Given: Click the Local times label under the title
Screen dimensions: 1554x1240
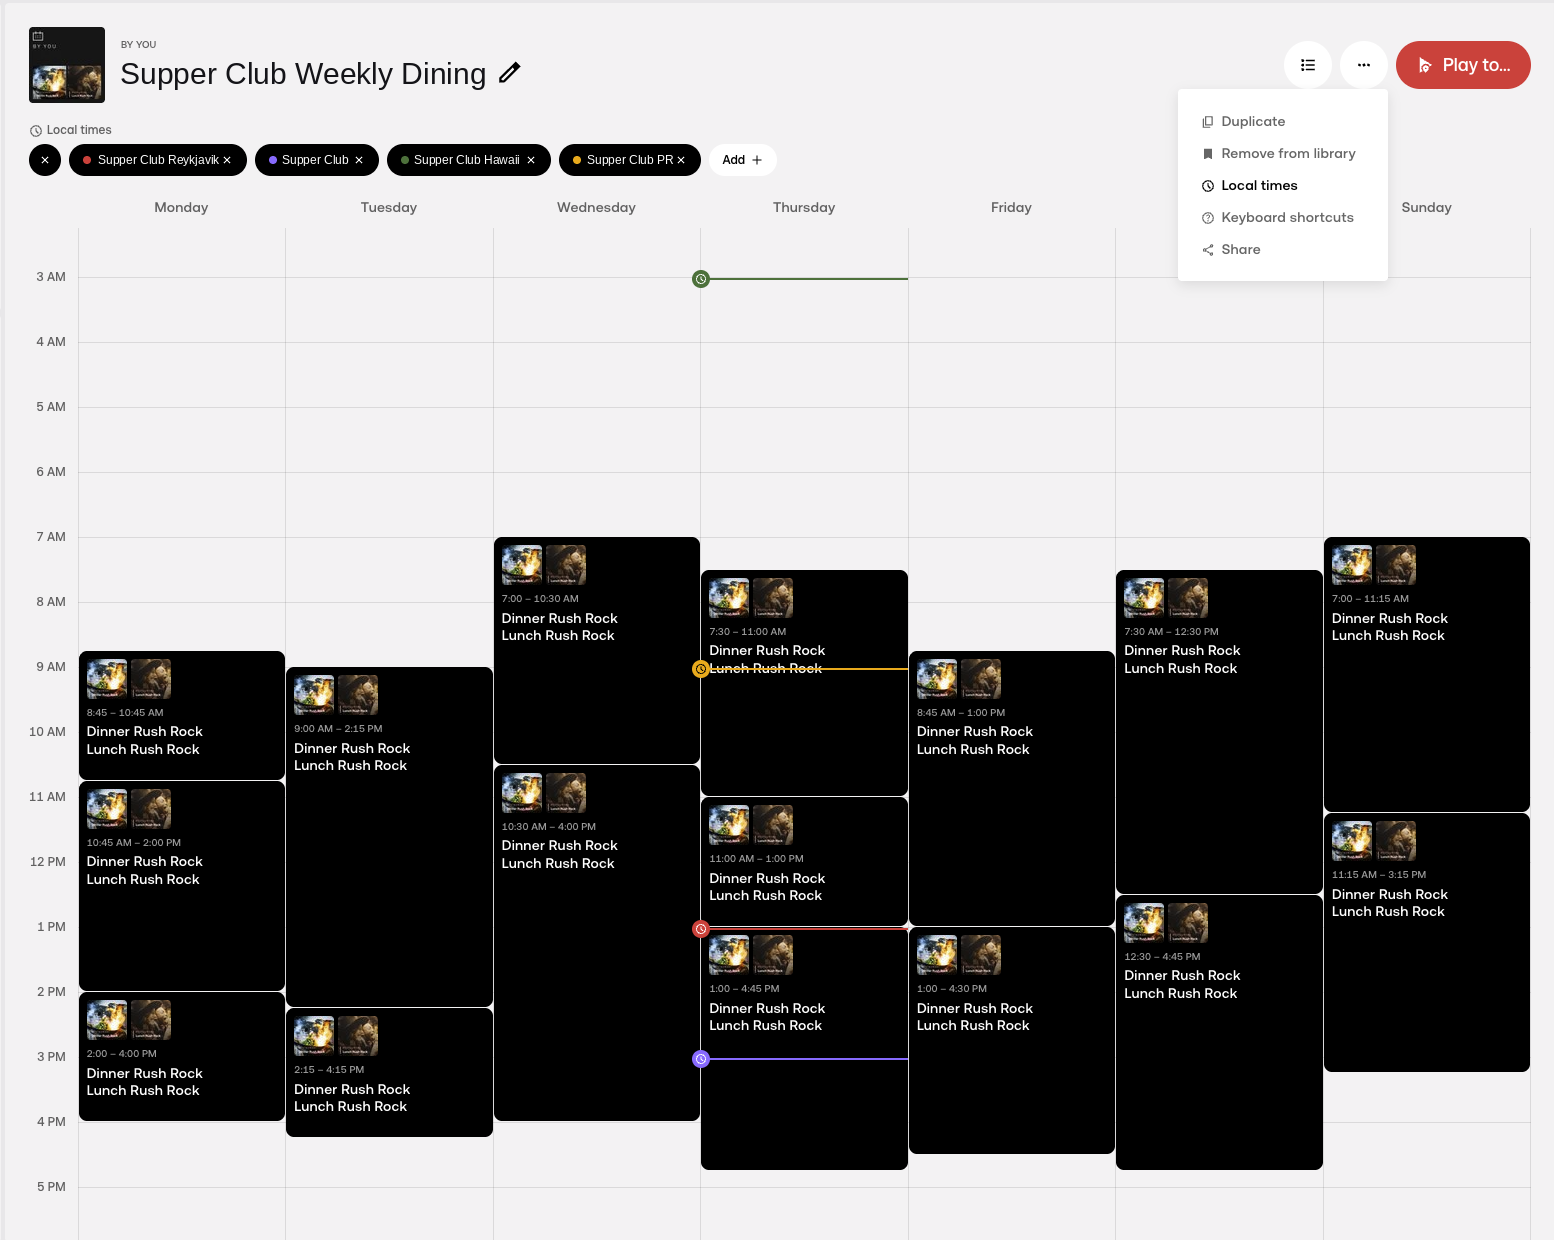Looking at the screenshot, I should 71,130.
